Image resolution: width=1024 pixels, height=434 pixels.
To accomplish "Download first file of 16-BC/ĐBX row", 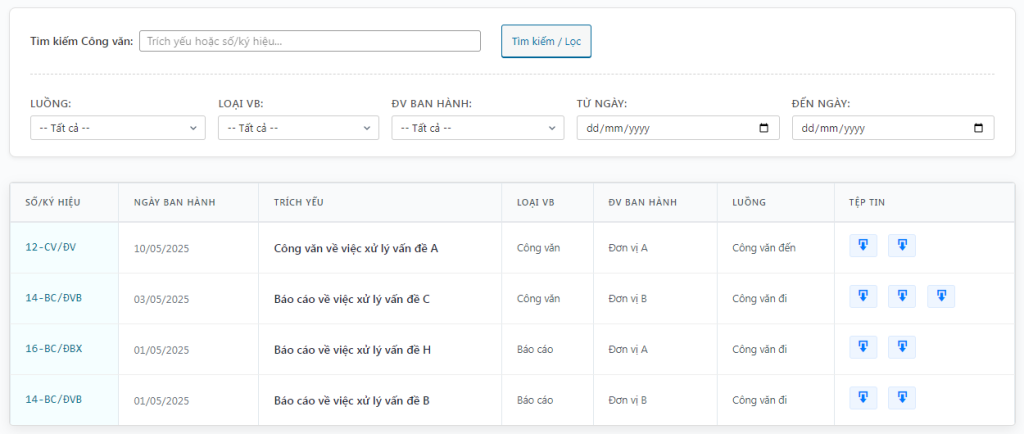I will (863, 347).
